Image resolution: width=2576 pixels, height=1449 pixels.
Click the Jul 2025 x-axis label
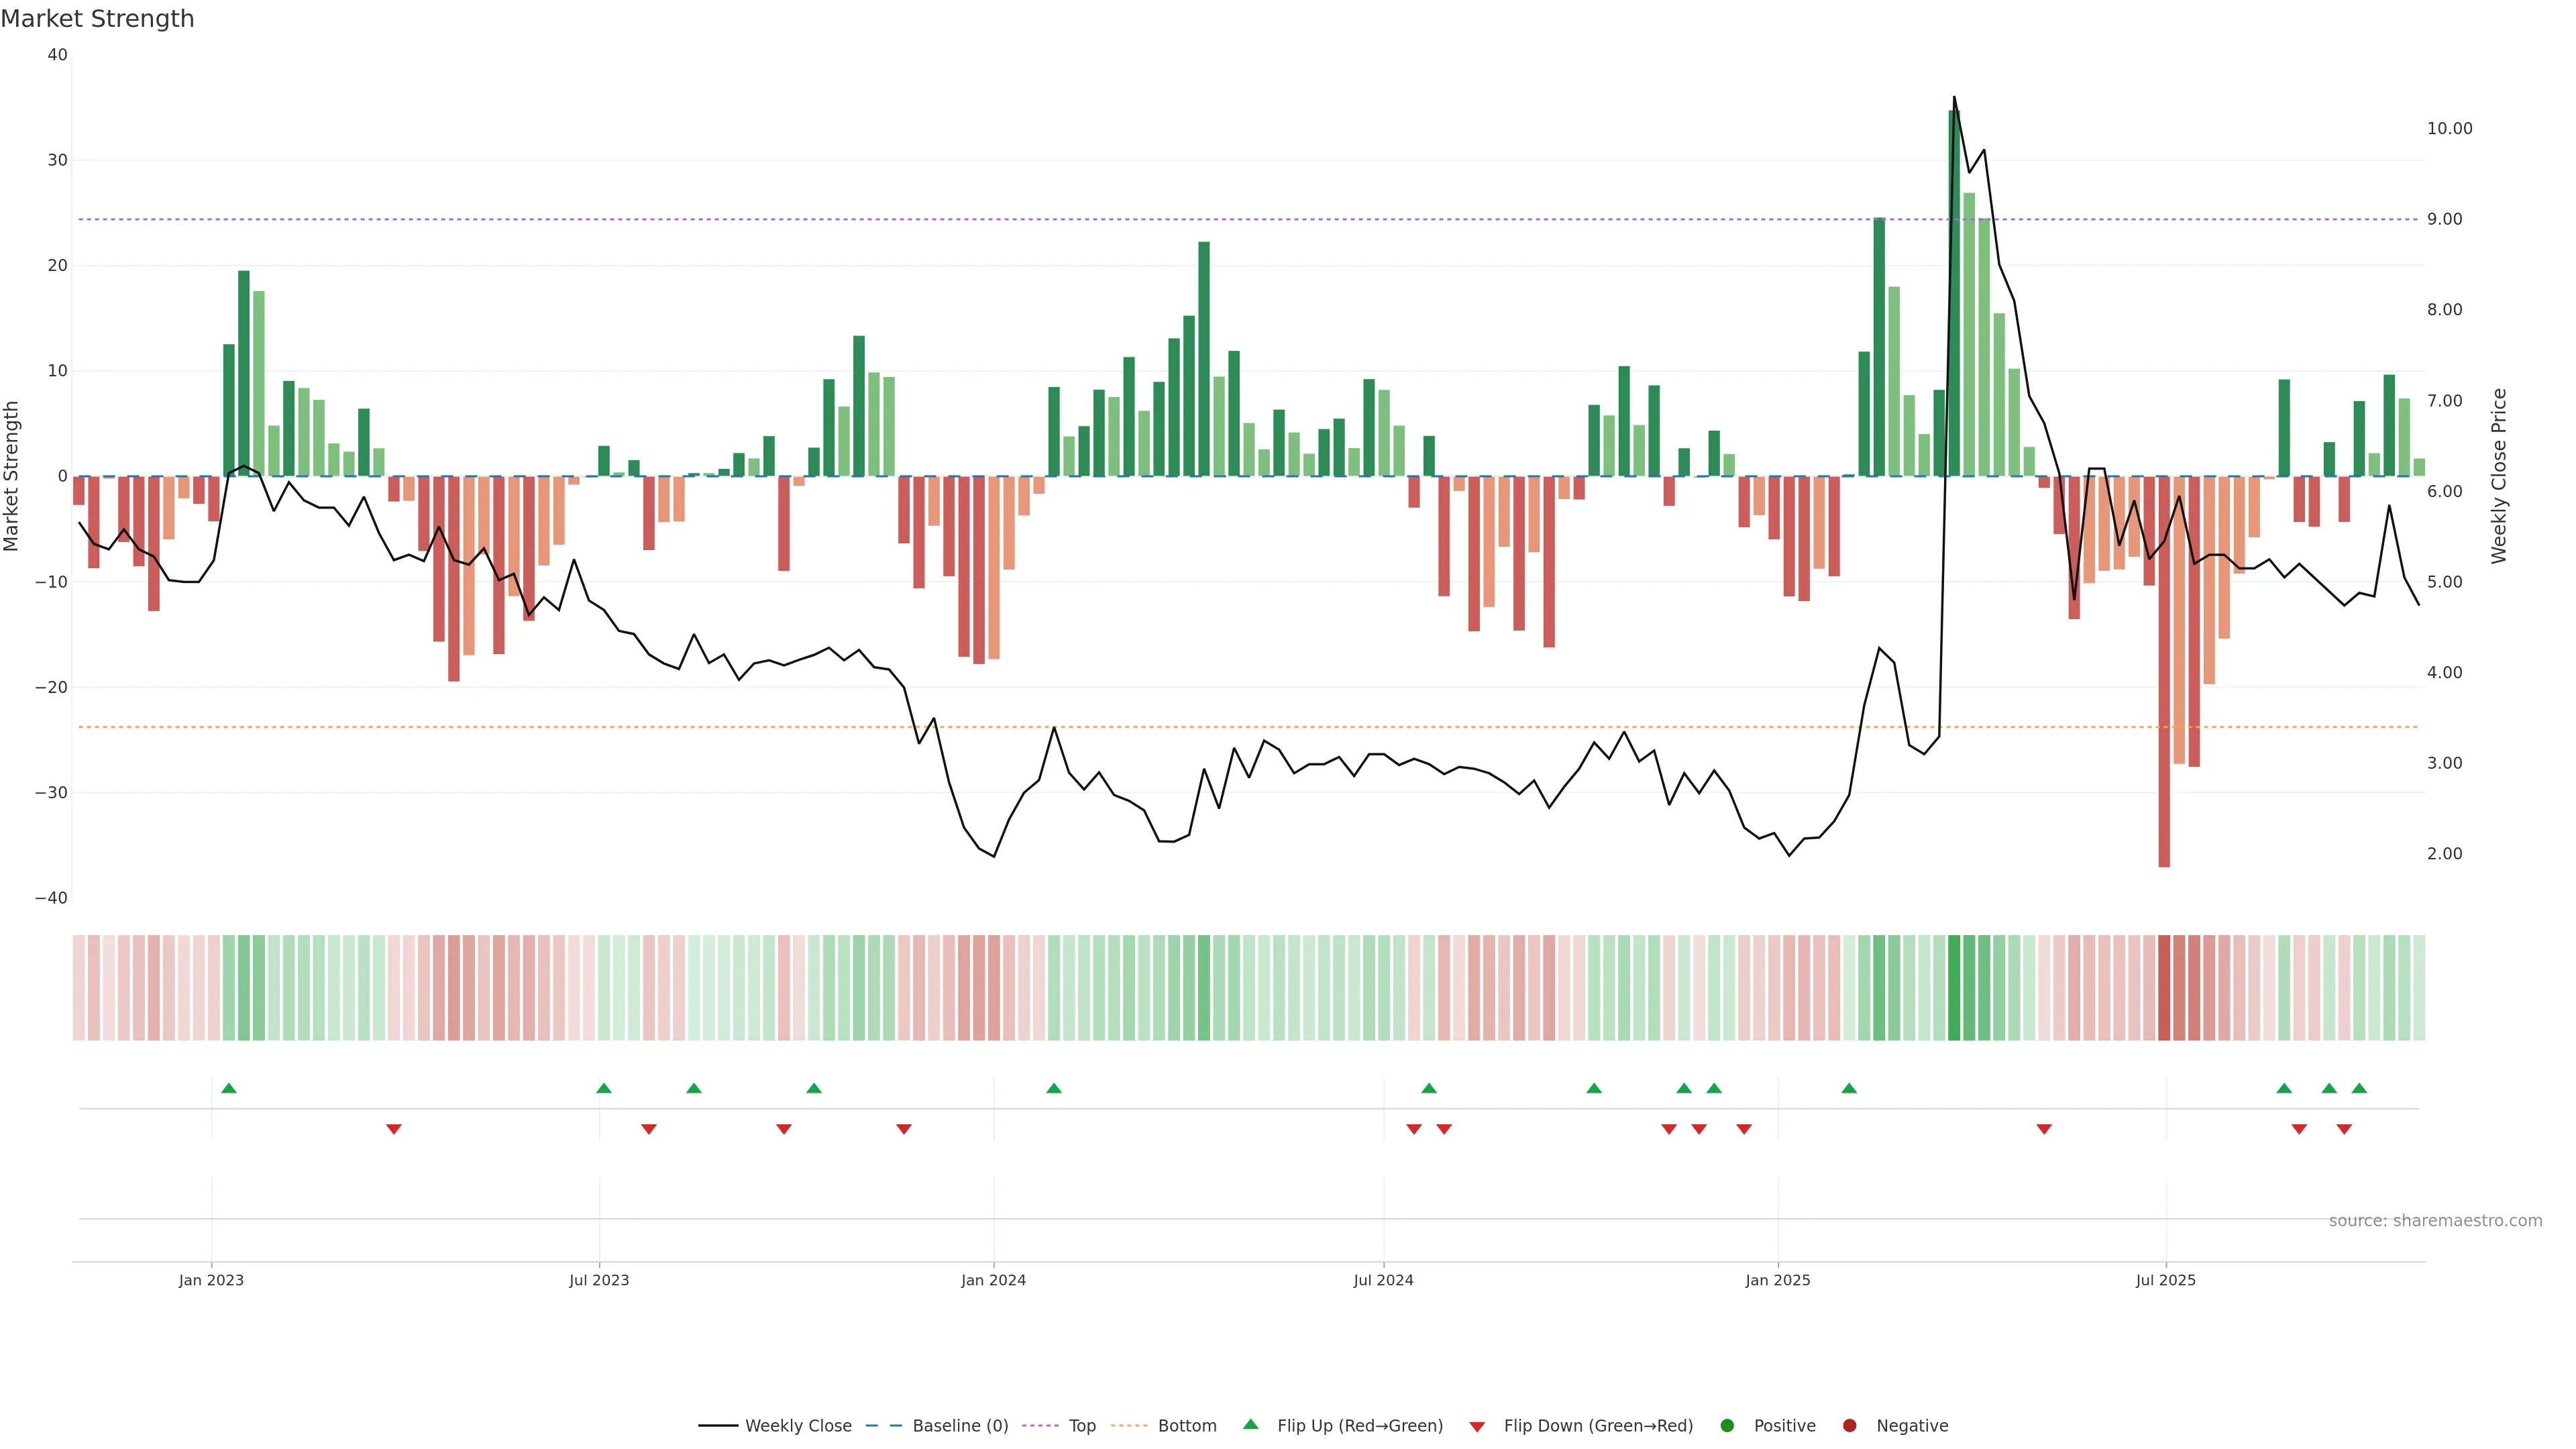(2165, 1280)
